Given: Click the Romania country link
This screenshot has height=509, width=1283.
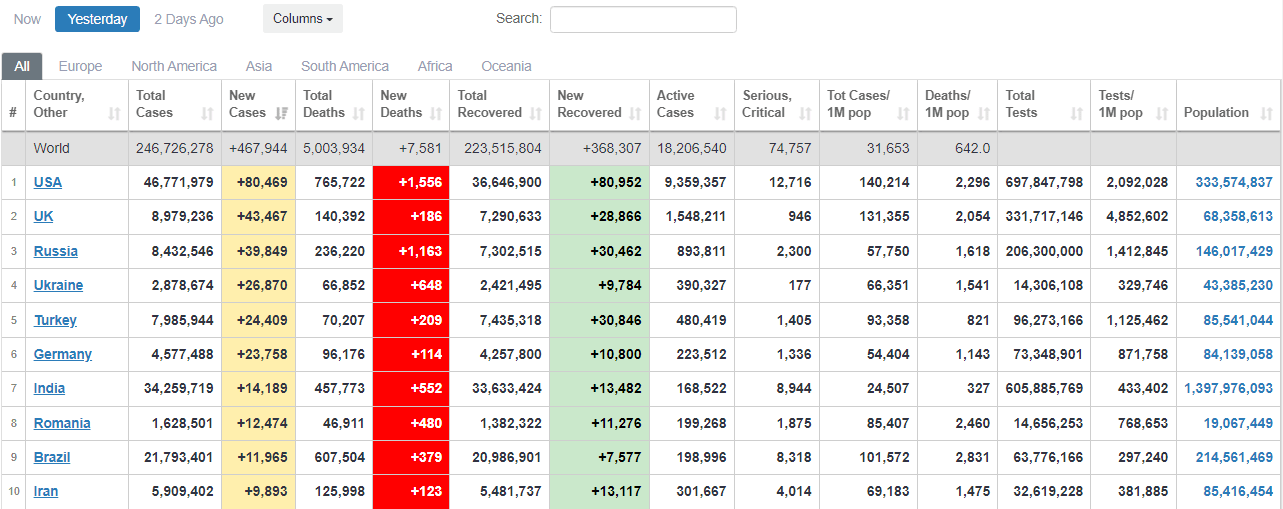Looking at the screenshot, I should tap(62, 423).
